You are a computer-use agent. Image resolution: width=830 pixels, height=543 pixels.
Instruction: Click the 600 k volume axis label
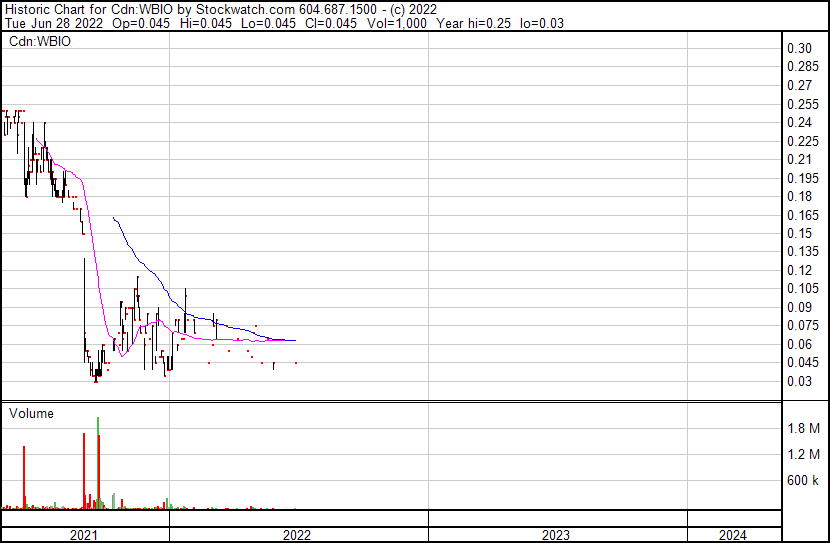803,481
